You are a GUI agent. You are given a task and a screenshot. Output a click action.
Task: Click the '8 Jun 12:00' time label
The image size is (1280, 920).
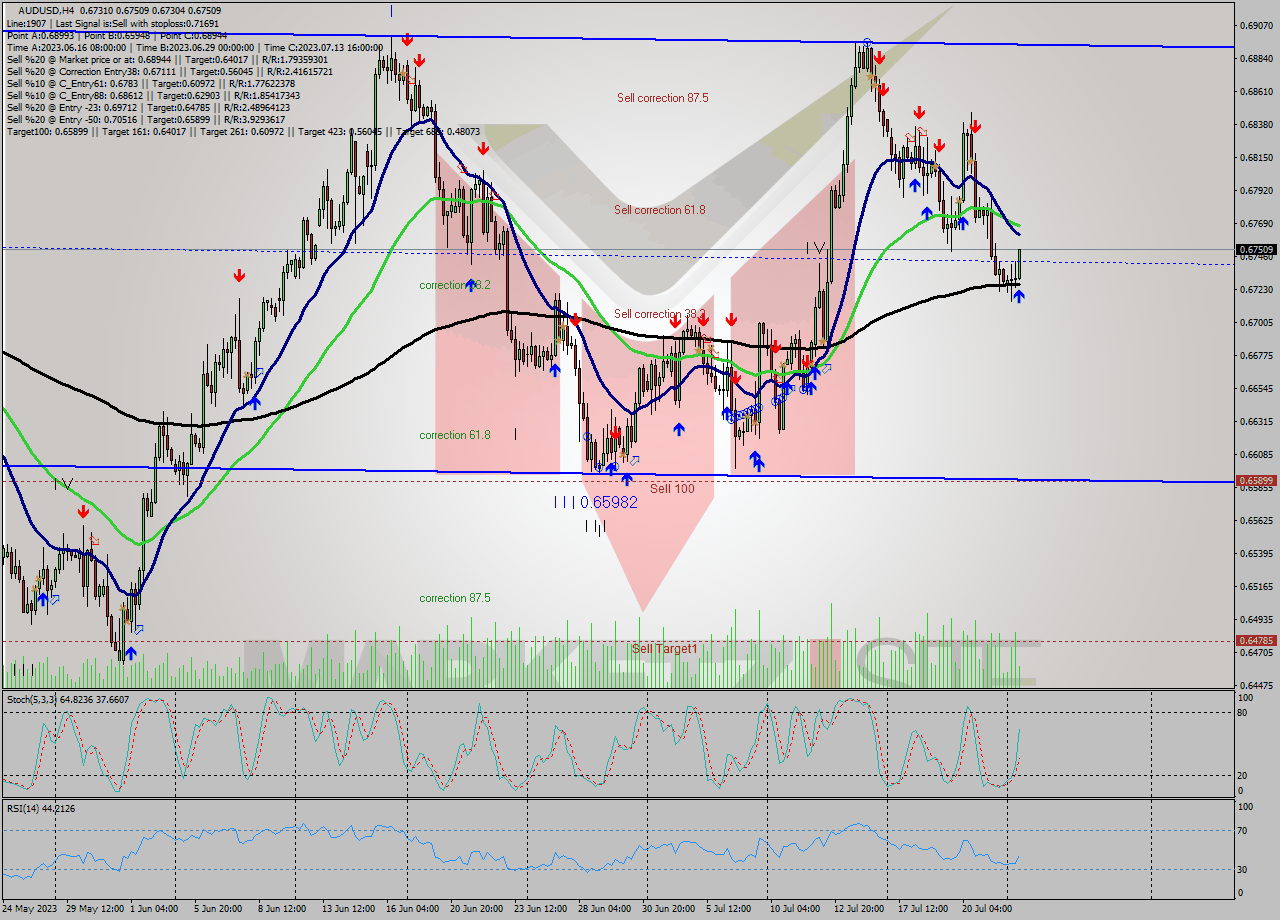pos(281,909)
